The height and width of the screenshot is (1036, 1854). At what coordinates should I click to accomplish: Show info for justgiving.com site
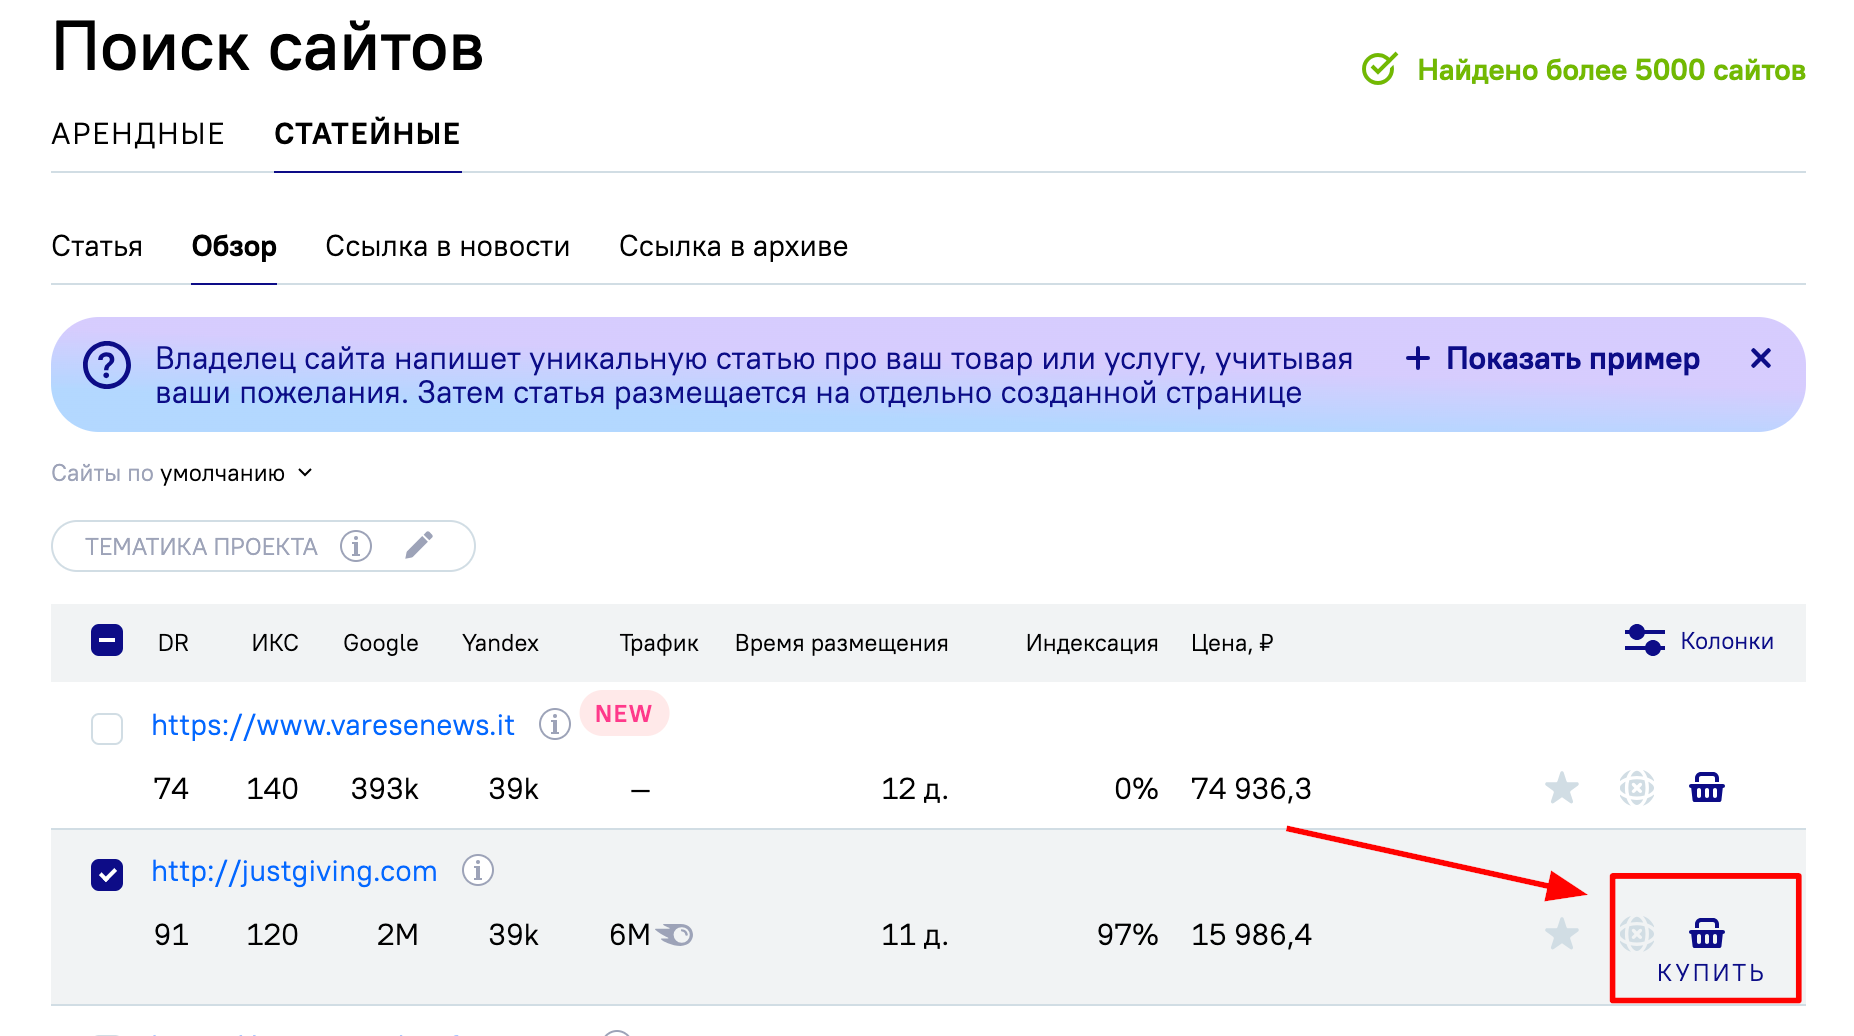[478, 870]
